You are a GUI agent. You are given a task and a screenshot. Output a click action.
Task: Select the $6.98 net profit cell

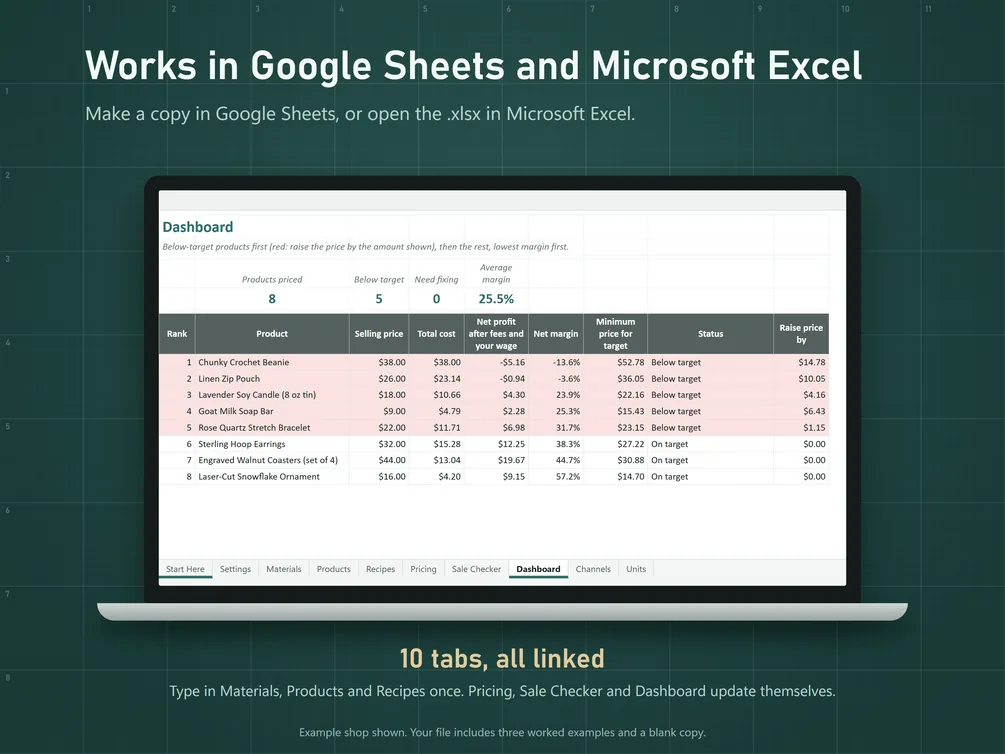[496, 428]
